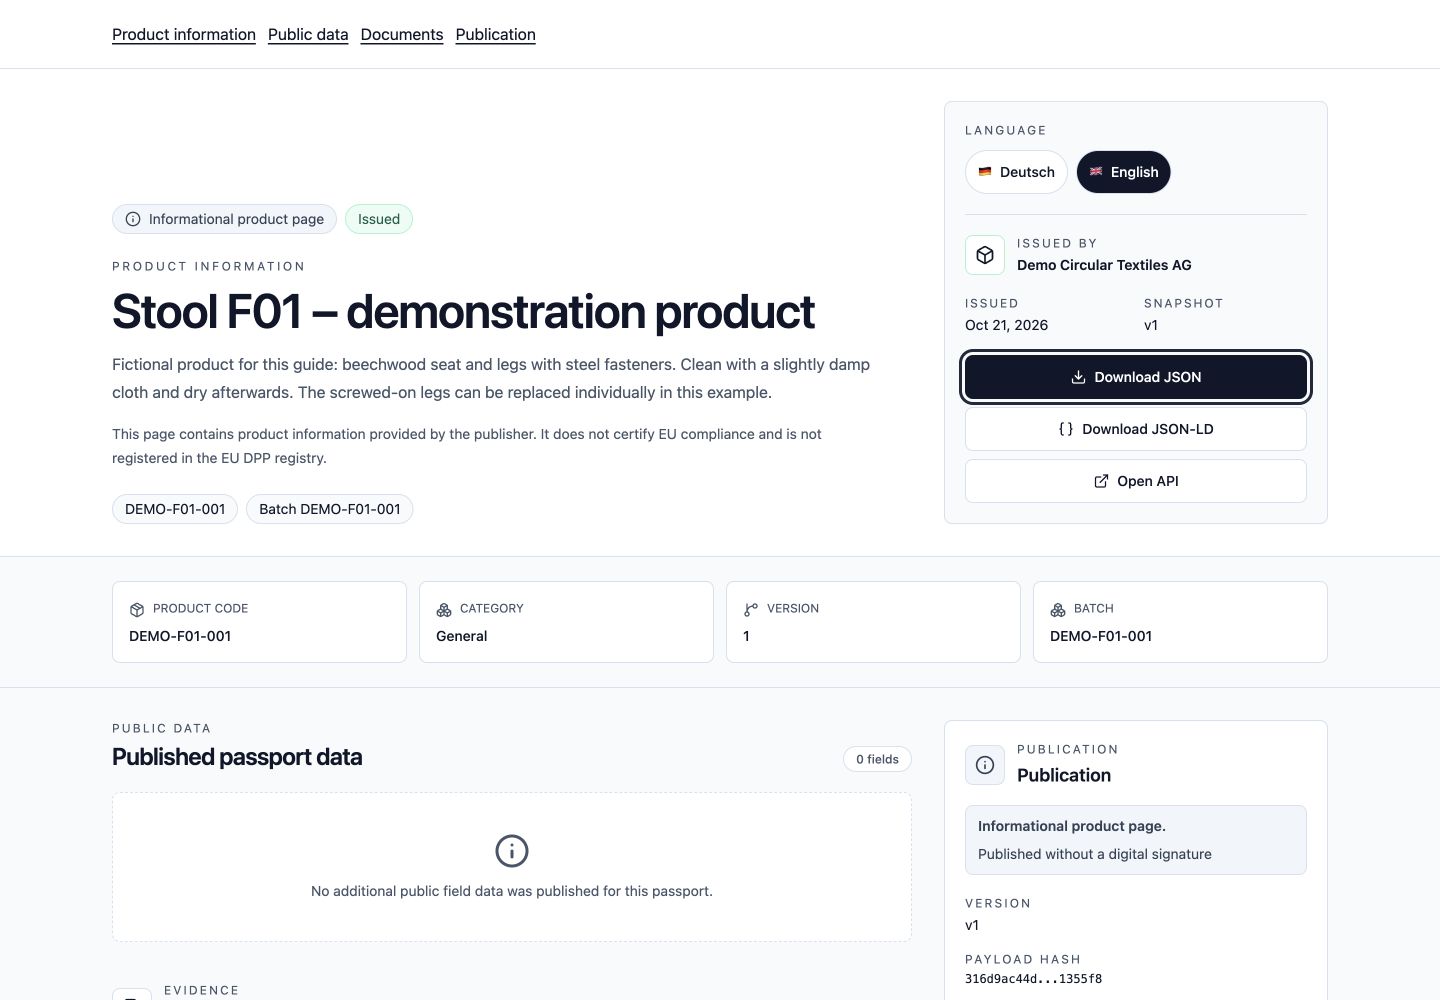The width and height of the screenshot is (1440, 1000).
Task: Jump to the Documents section link
Action: 402,34
